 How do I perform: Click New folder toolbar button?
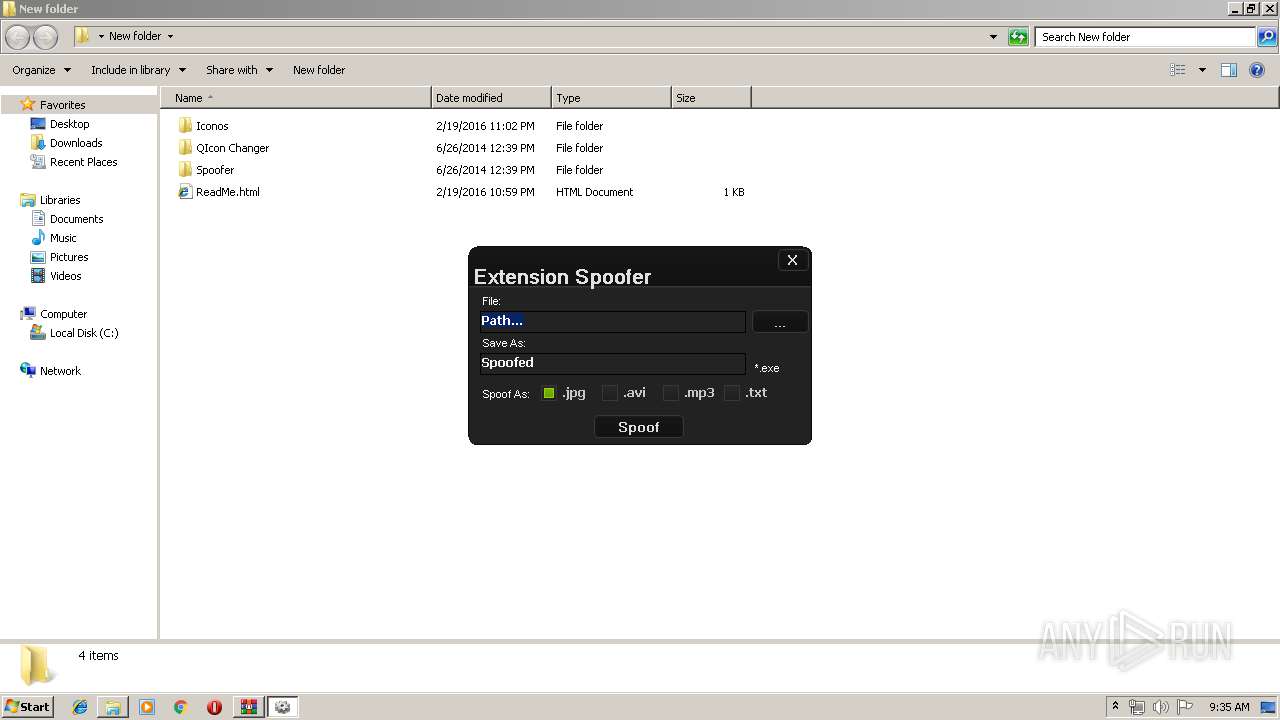click(319, 70)
